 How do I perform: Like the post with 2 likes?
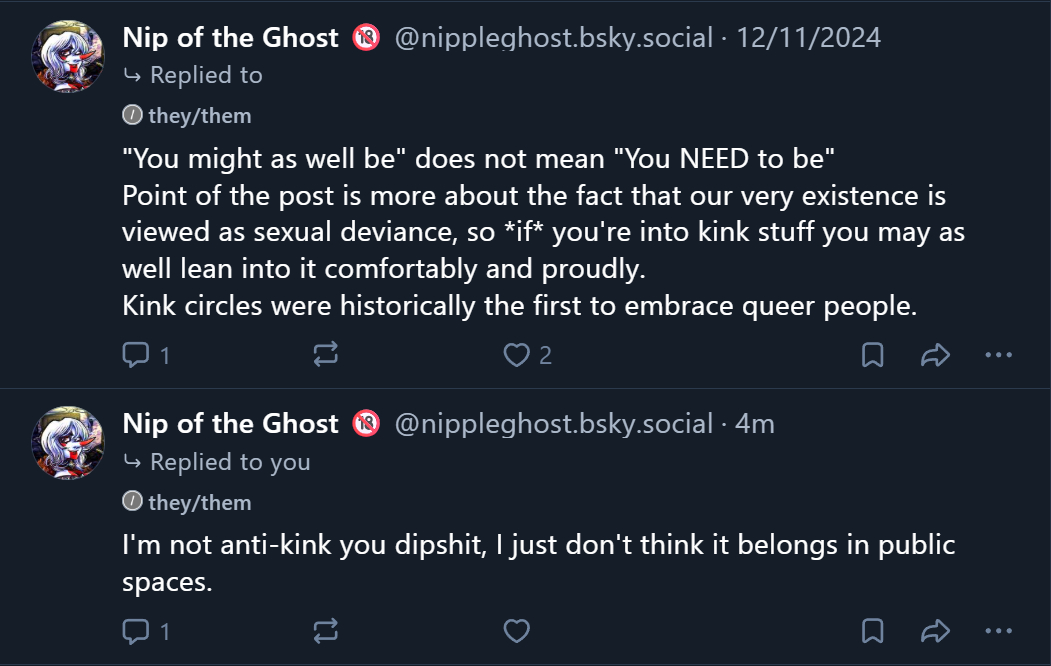pyautogui.click(x=516, y=355)
